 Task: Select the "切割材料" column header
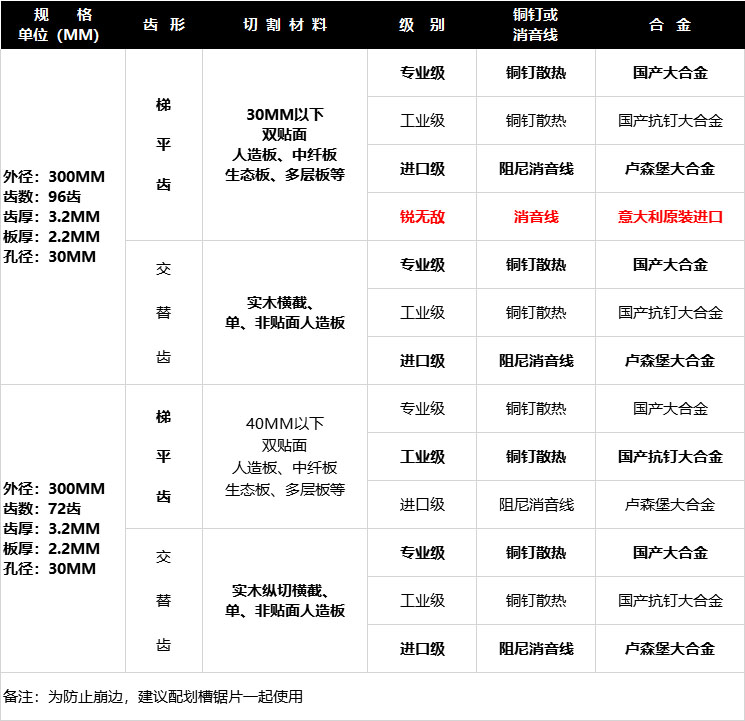[285, 25]
